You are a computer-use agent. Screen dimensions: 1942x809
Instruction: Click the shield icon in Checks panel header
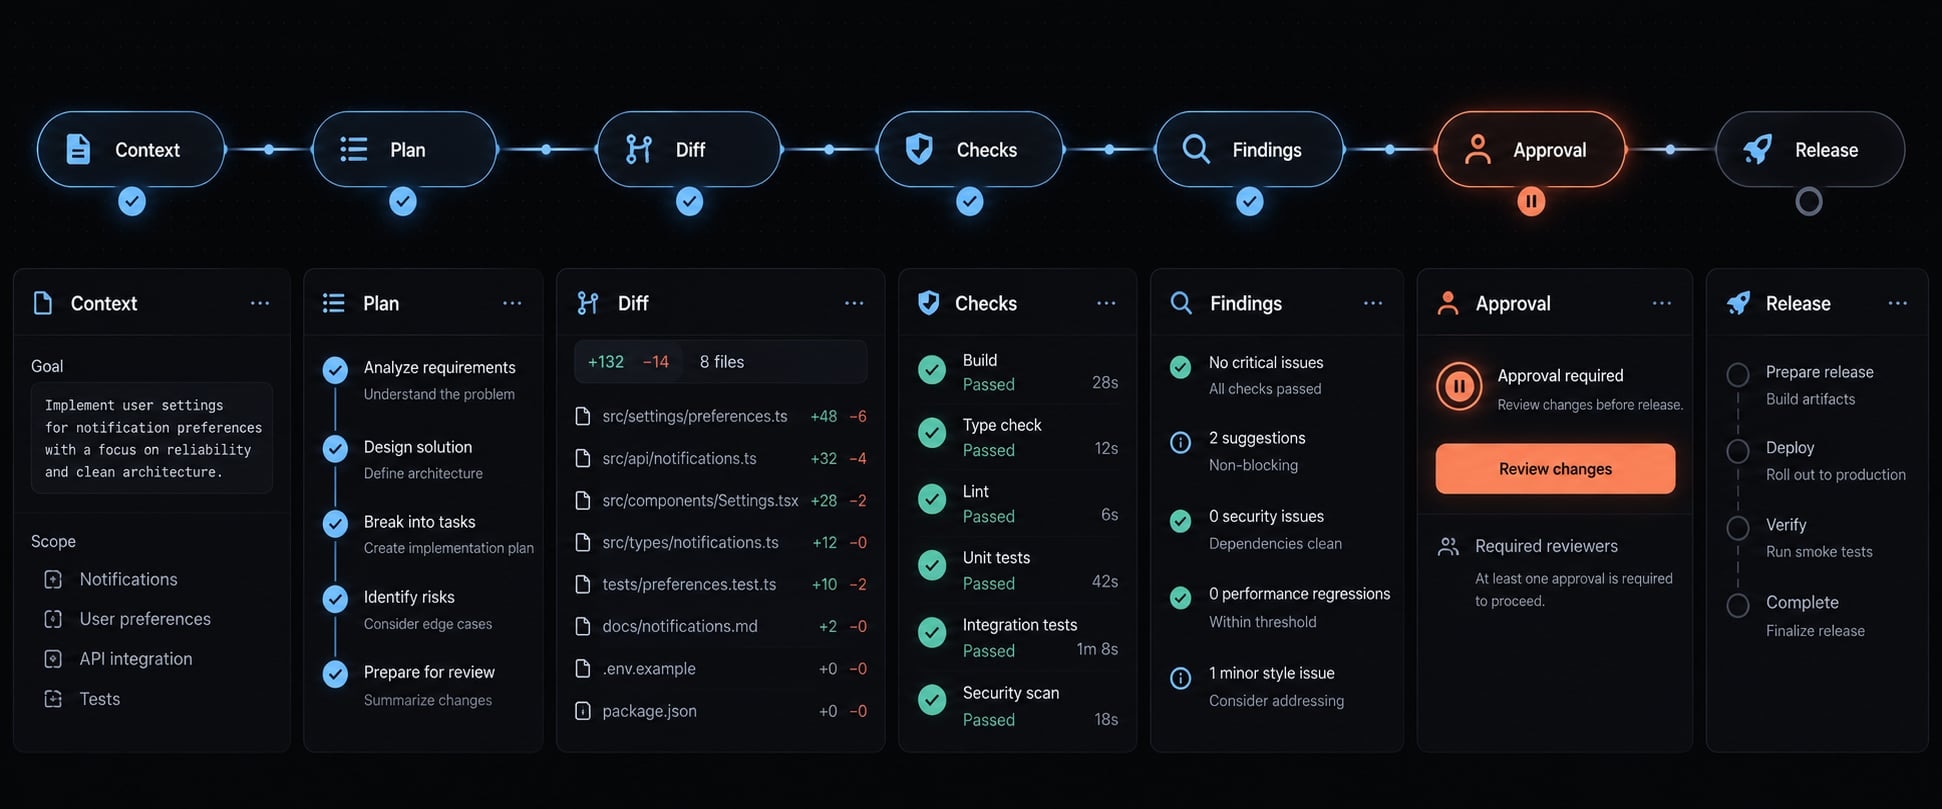(x=928, y=303)
